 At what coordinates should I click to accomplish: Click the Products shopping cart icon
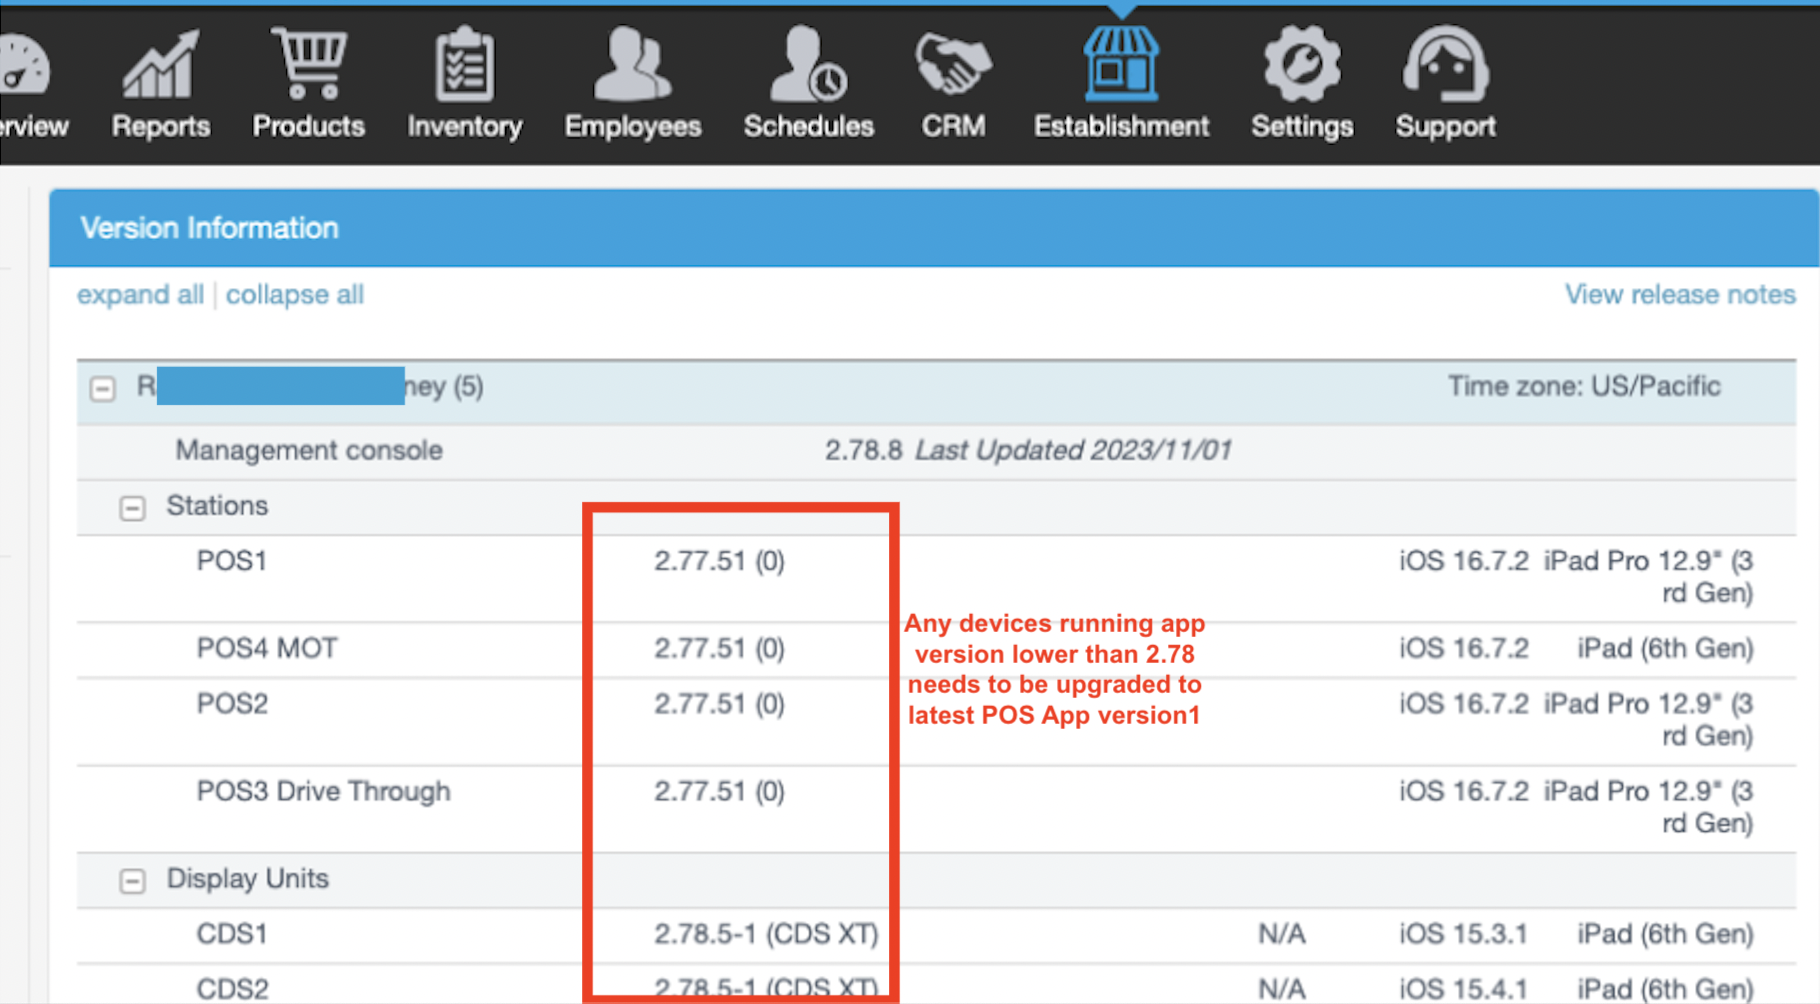[x=308, y=66]
